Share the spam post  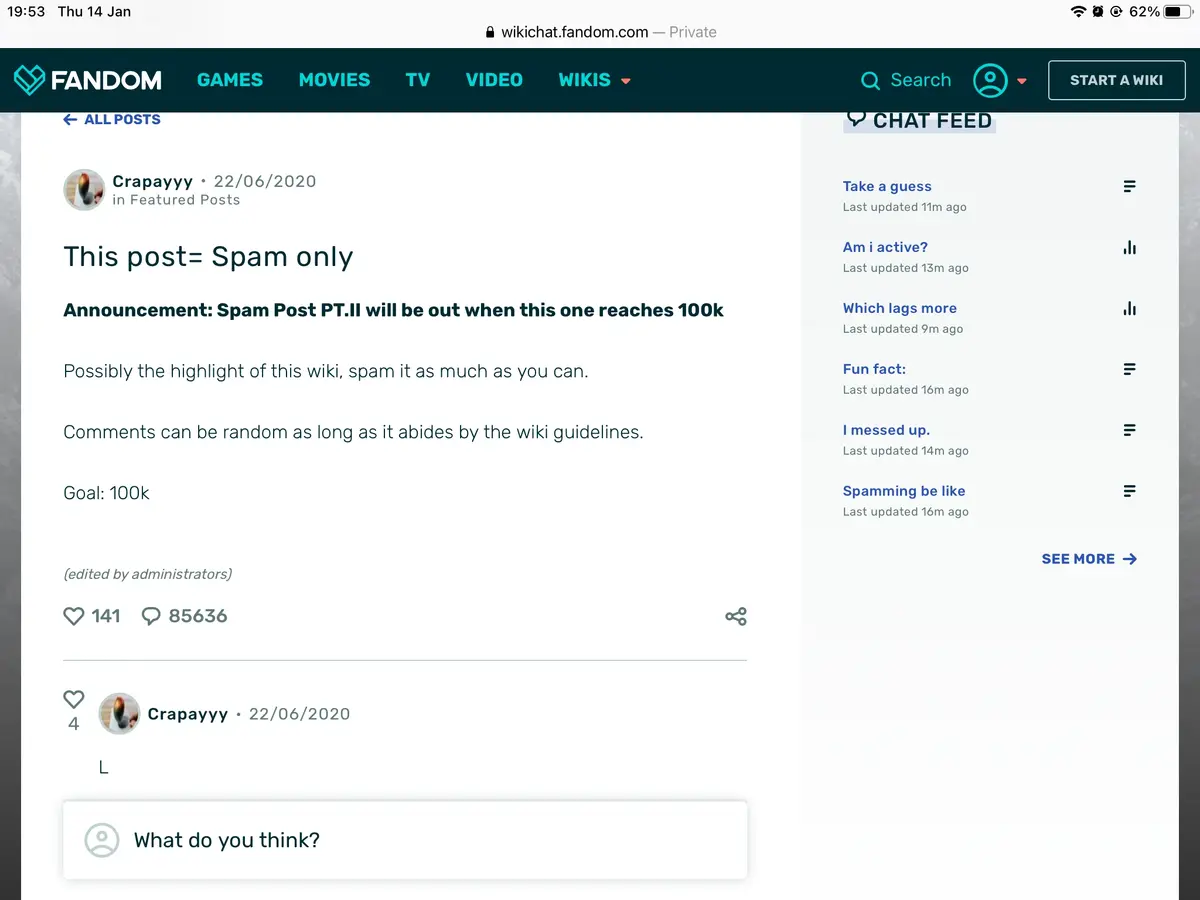(736, 617)
